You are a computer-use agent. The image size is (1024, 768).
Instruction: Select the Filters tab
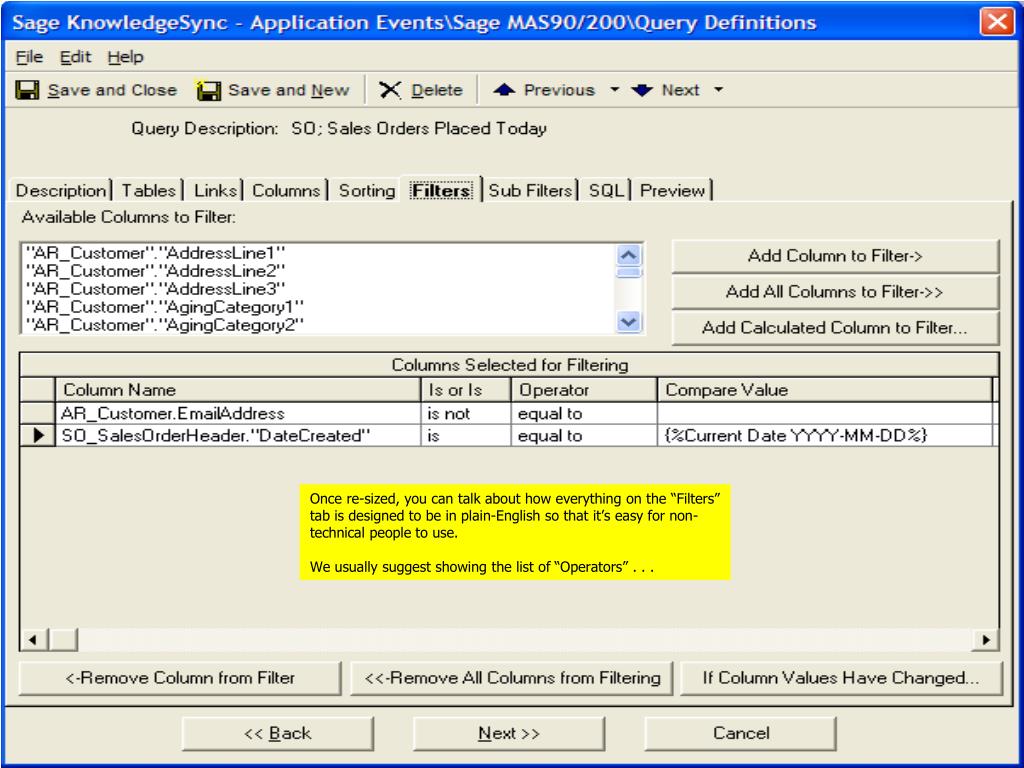tap(441, 190)
